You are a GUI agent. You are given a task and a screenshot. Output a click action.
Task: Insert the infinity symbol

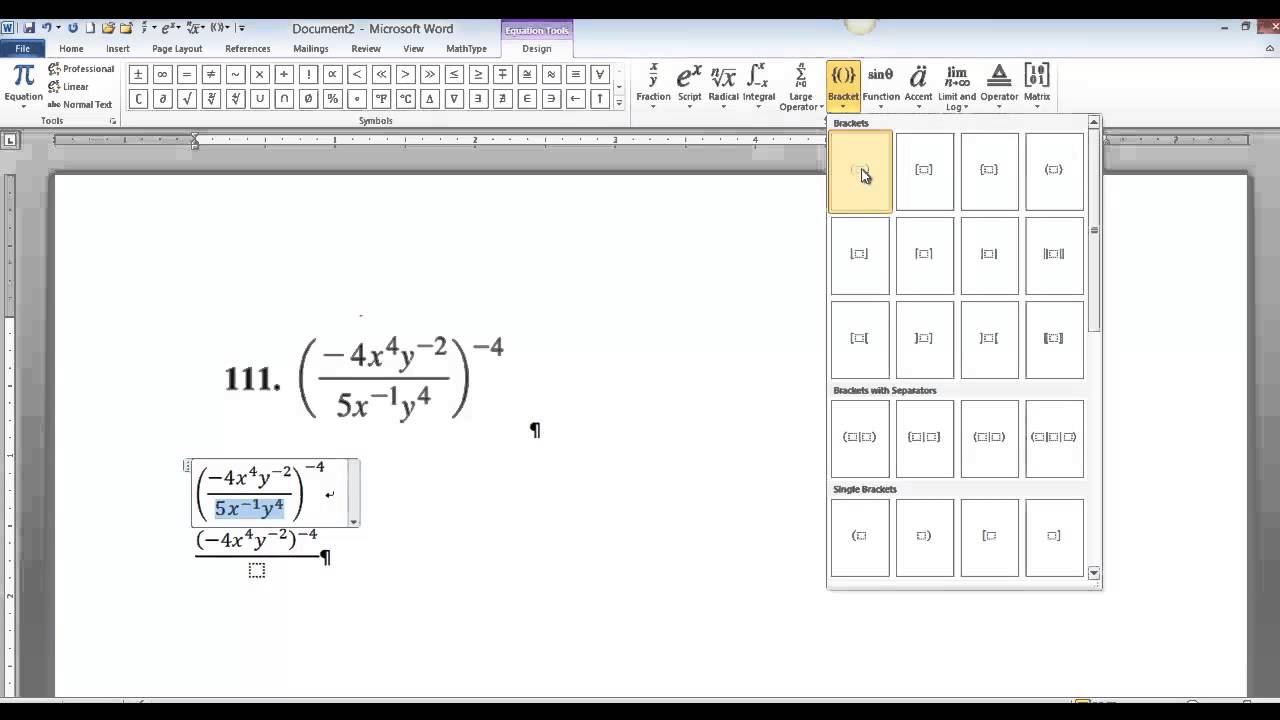click(x=162, y=74)
